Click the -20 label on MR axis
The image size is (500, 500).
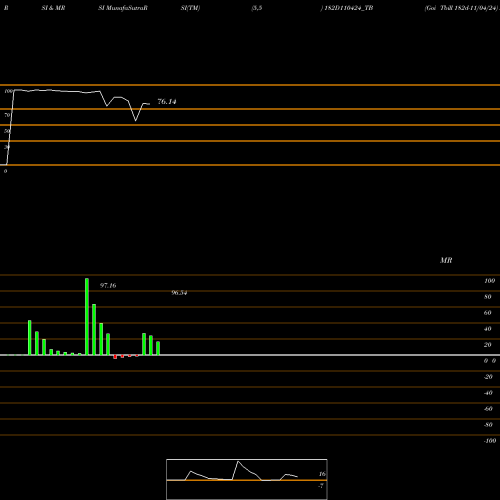[488, 377]
